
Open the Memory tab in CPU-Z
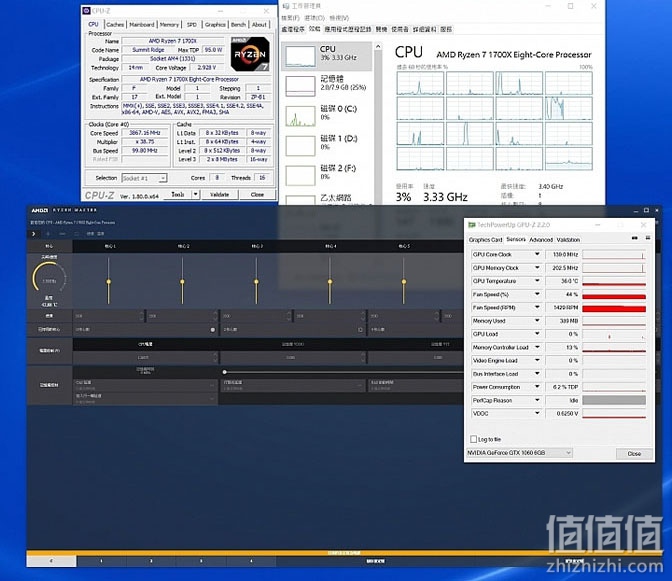click(x=169, y=25)
